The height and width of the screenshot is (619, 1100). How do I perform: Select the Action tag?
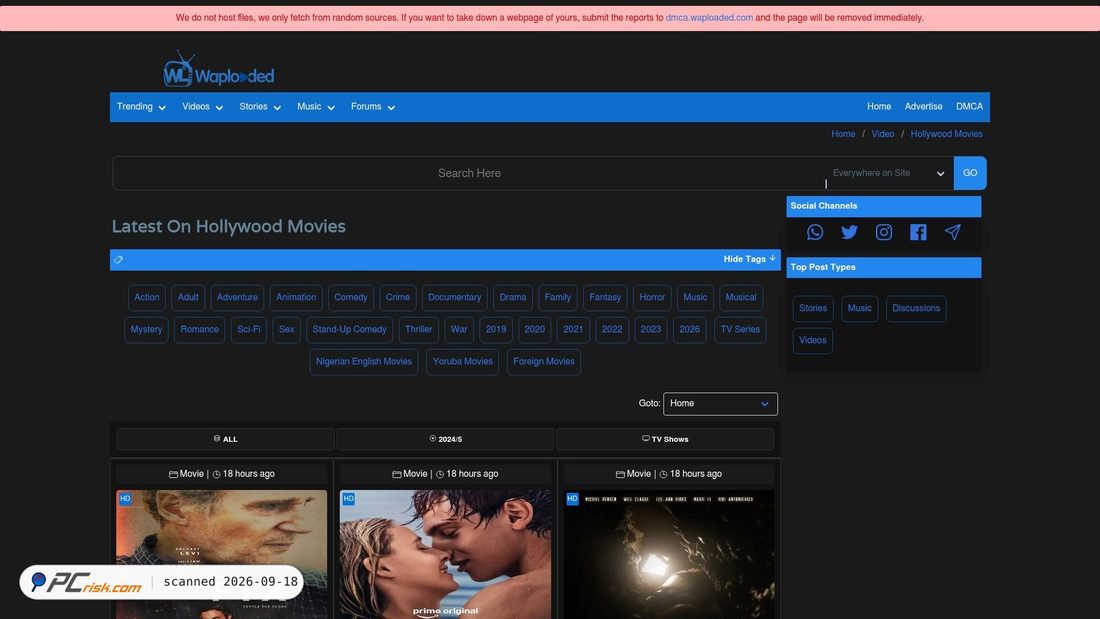tap(147, 298)
